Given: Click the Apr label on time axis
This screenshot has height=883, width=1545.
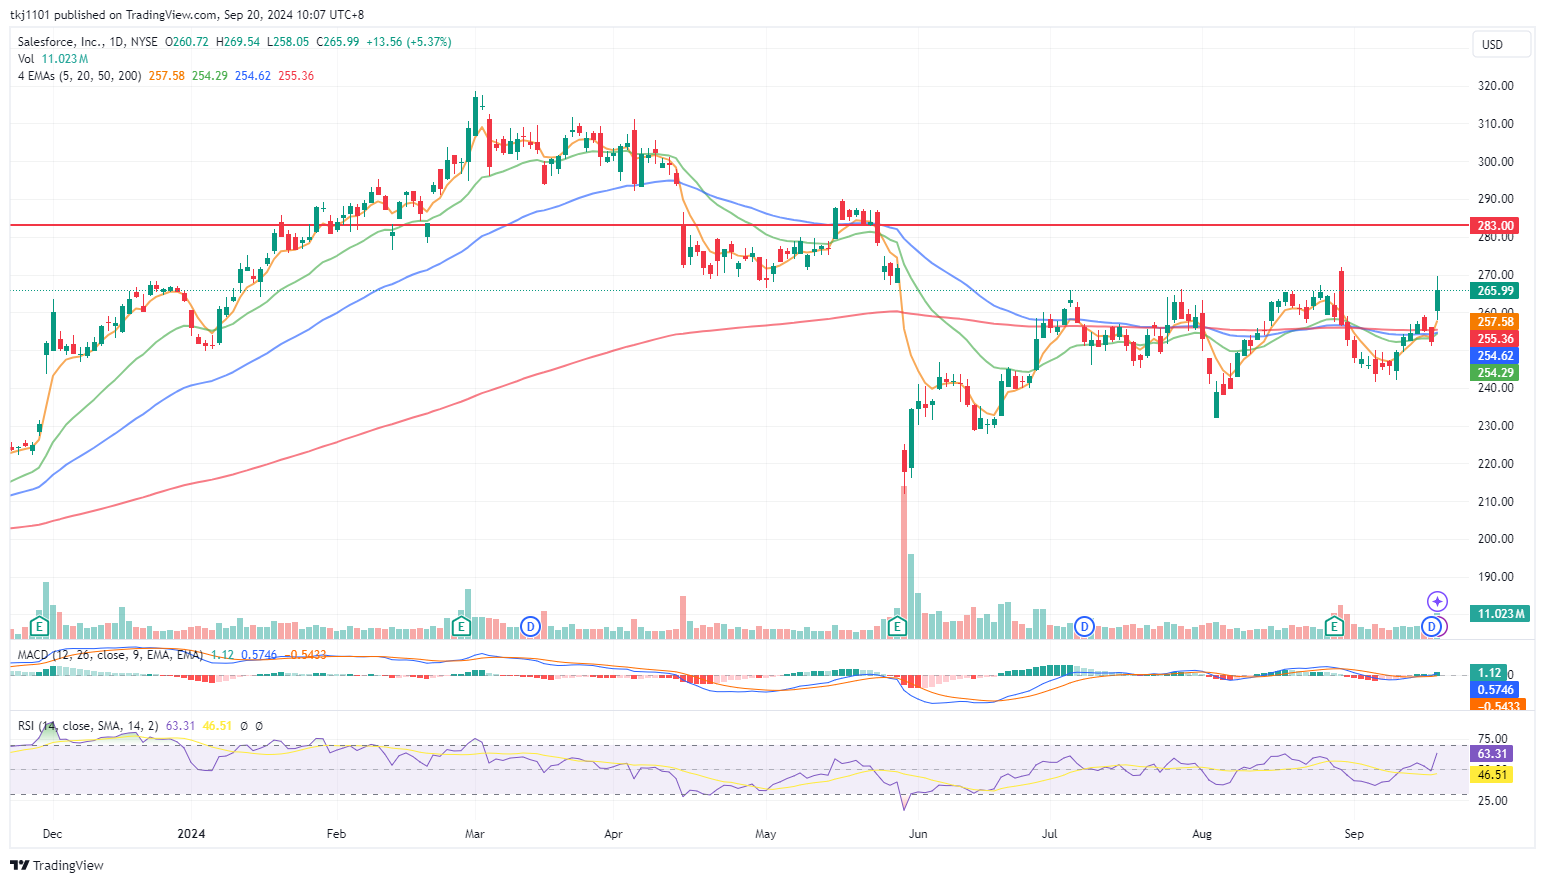Looking at the screenshot, I should (x=614, y=834).
